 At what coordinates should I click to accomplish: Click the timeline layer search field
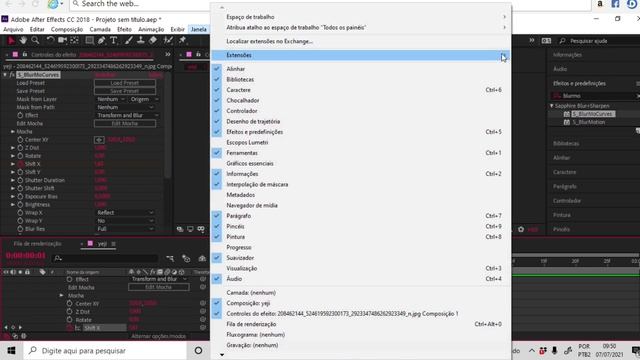pyautogui.click(x=105, y=258)
